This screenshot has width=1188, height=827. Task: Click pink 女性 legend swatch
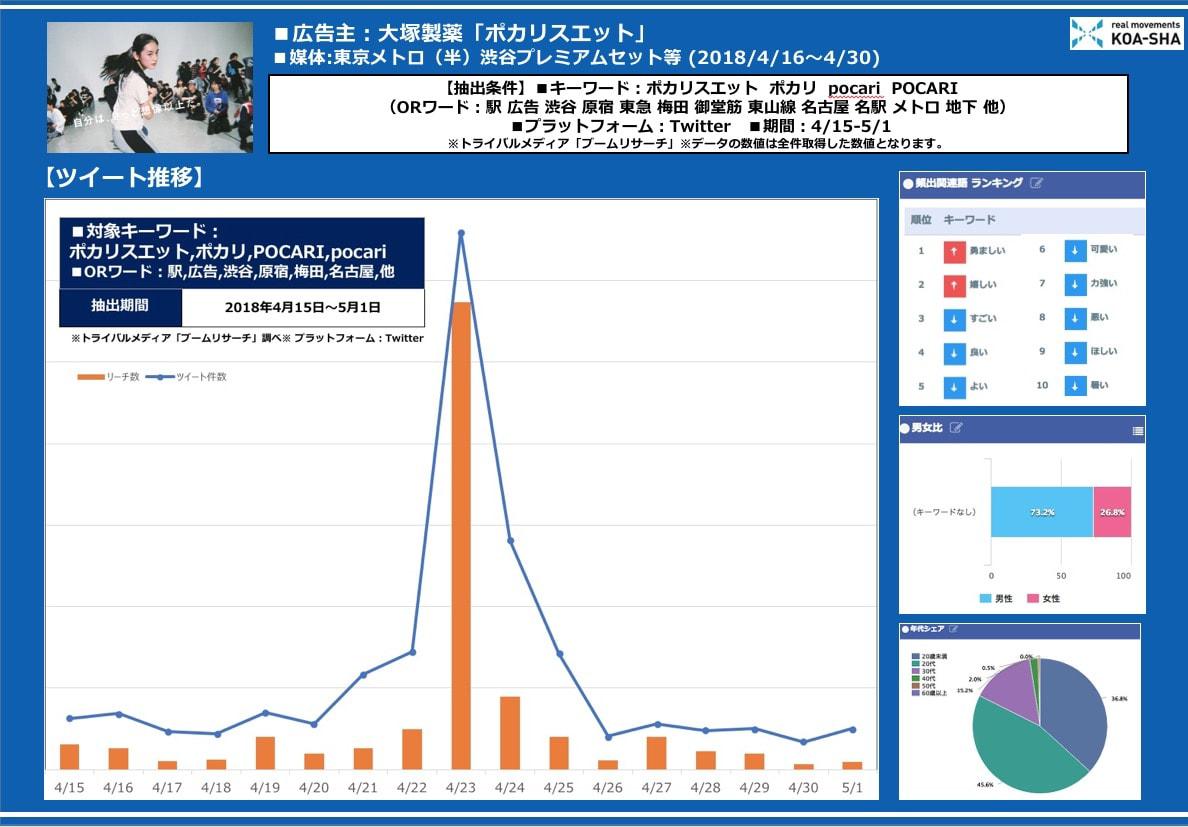[x=1033, y=598]
